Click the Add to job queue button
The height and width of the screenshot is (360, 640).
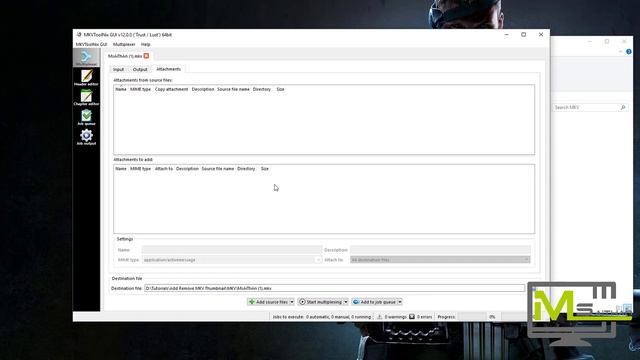[374, 302]
